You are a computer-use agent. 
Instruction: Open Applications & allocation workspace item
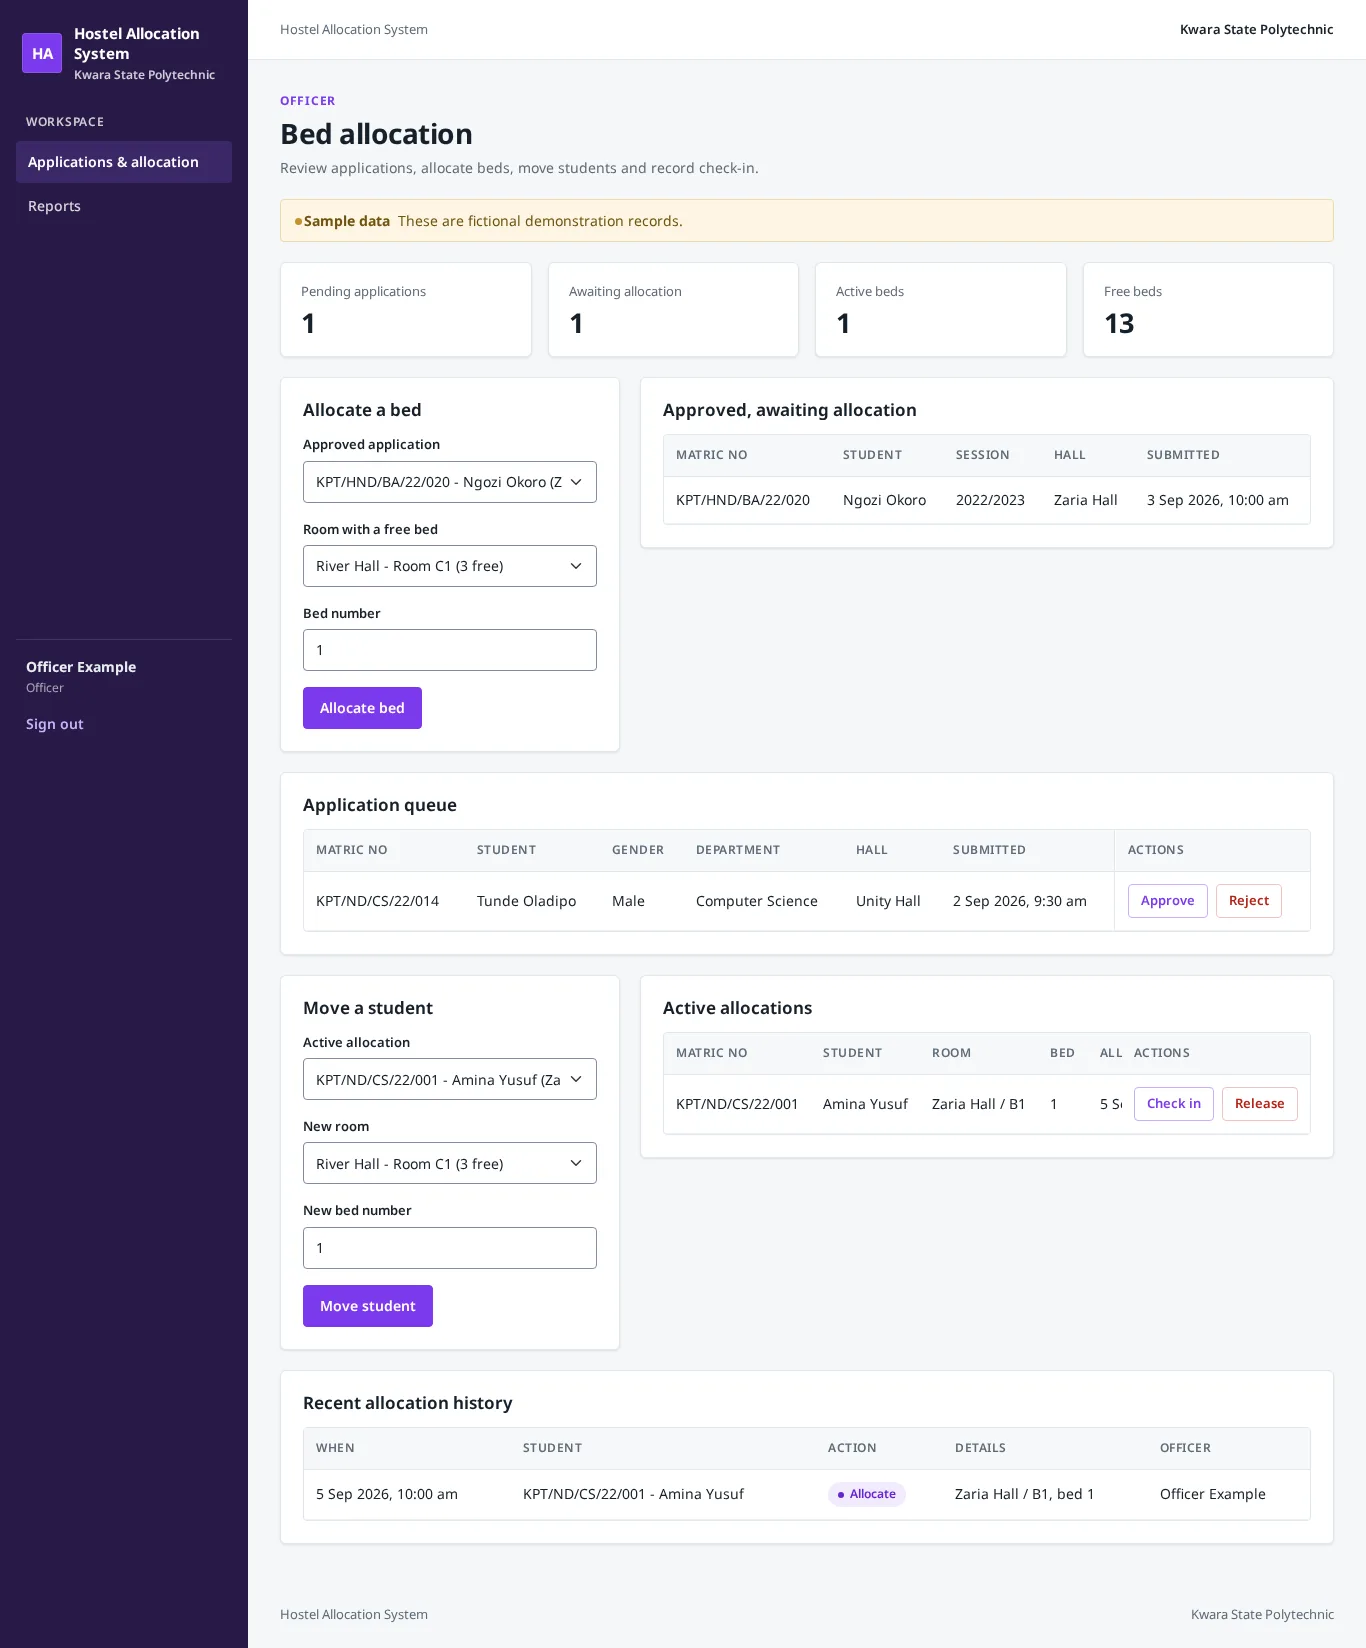pyautogui.click(x=124, y=162)
